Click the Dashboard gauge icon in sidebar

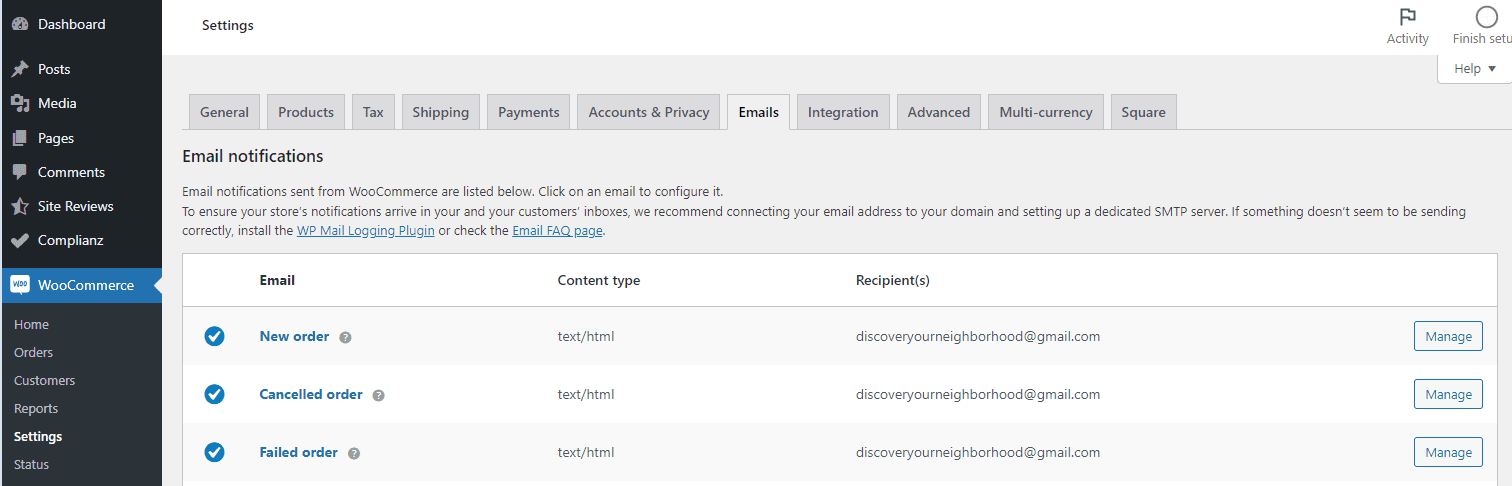click(19, 24)
